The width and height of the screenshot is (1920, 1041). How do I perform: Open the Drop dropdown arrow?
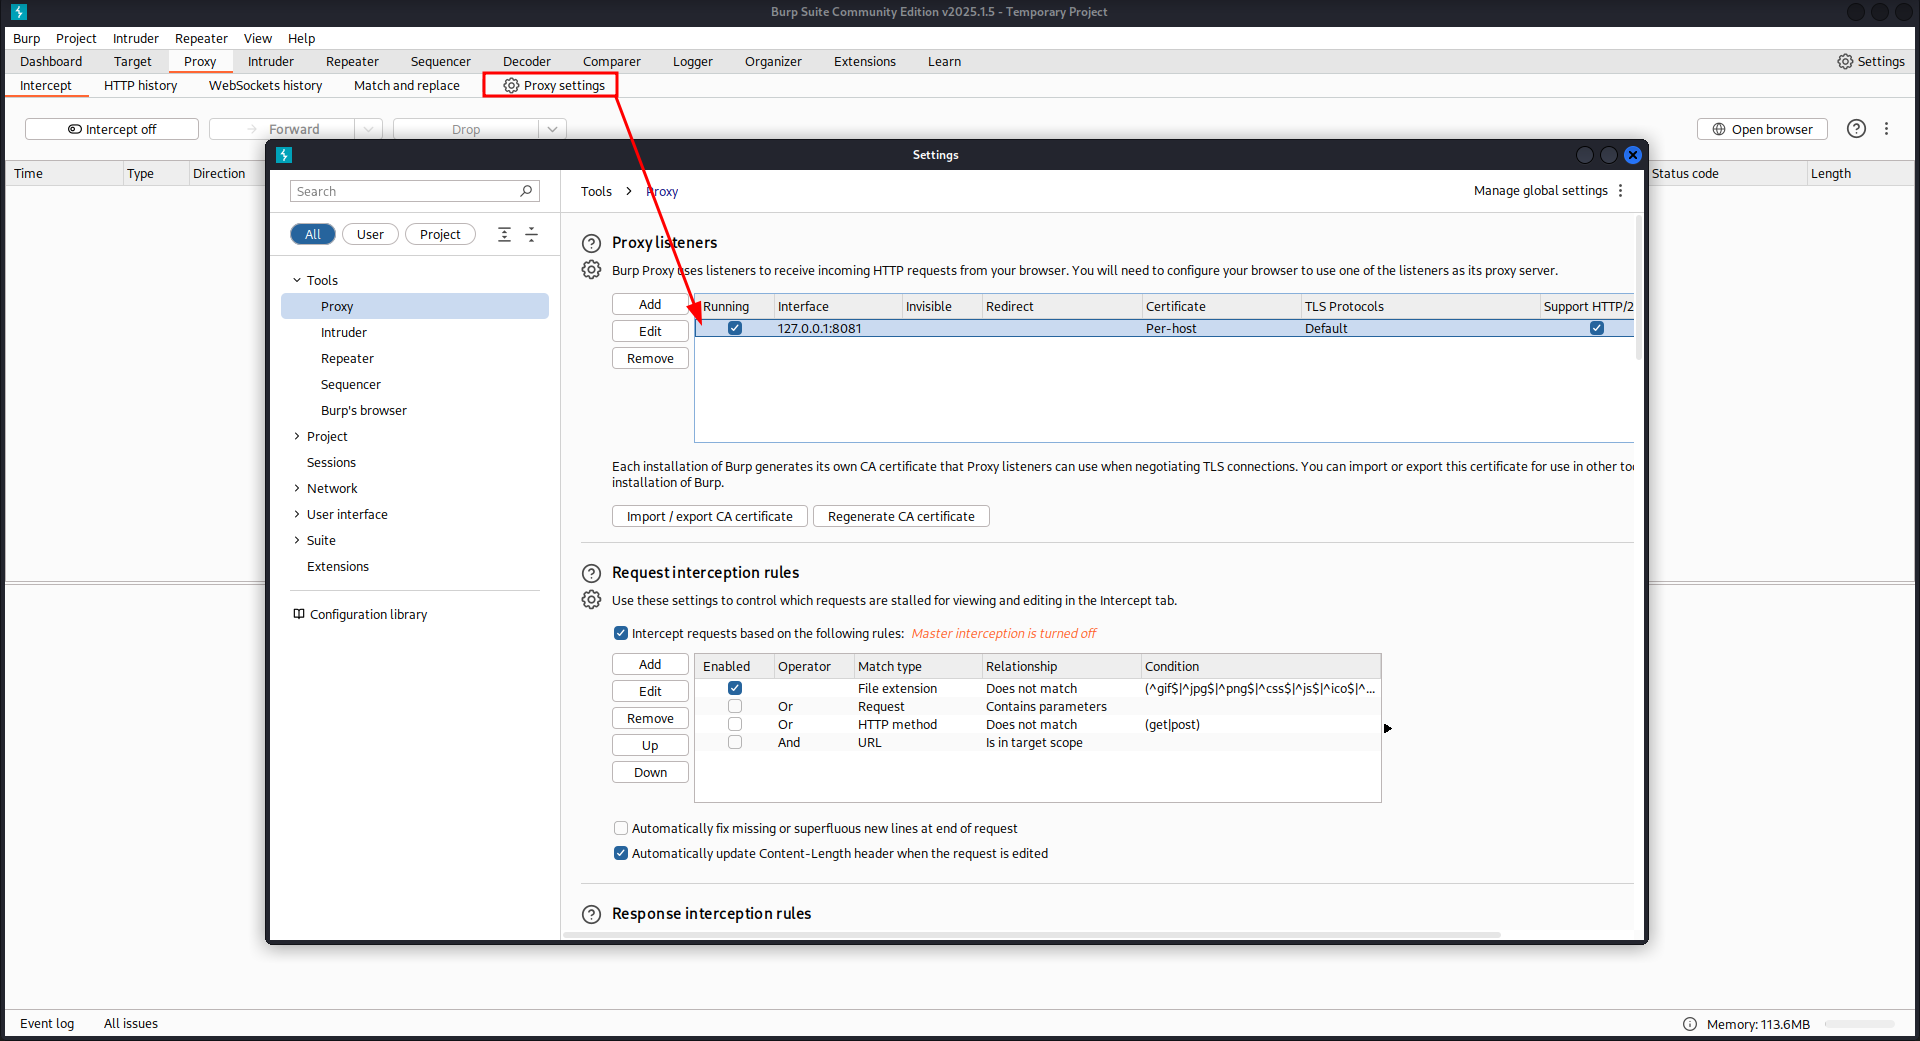click(x=552, y=129)
